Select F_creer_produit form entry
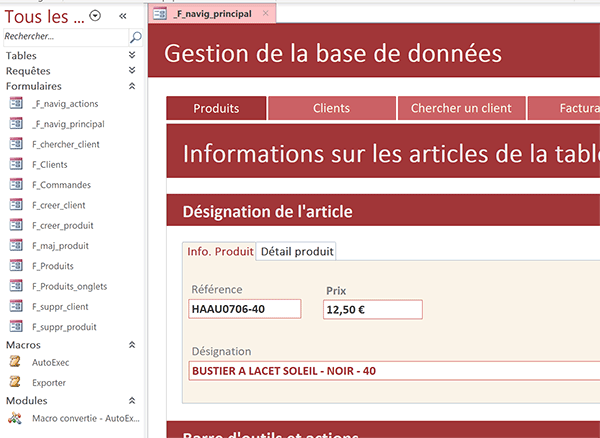The image size is (600, 438). pyautogui.click(x=63, y=225)
